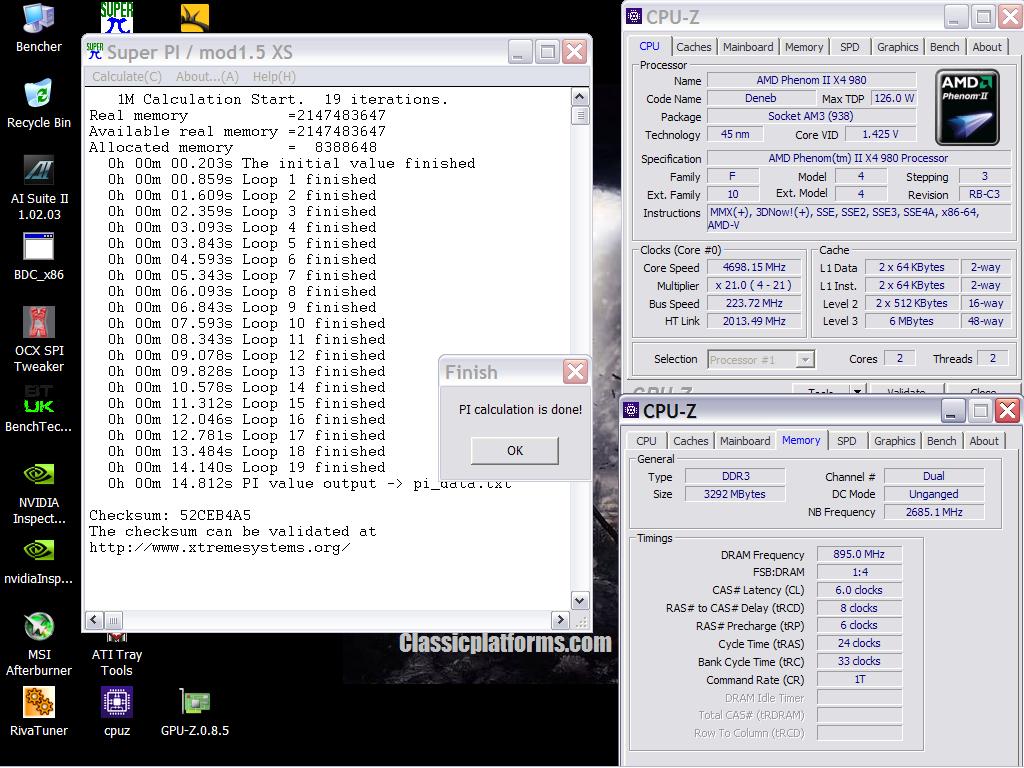Open Help(H) menu in Super PI
This screenshot has height=768, width=1024.
pyautogui.click(x=274, y=76)
